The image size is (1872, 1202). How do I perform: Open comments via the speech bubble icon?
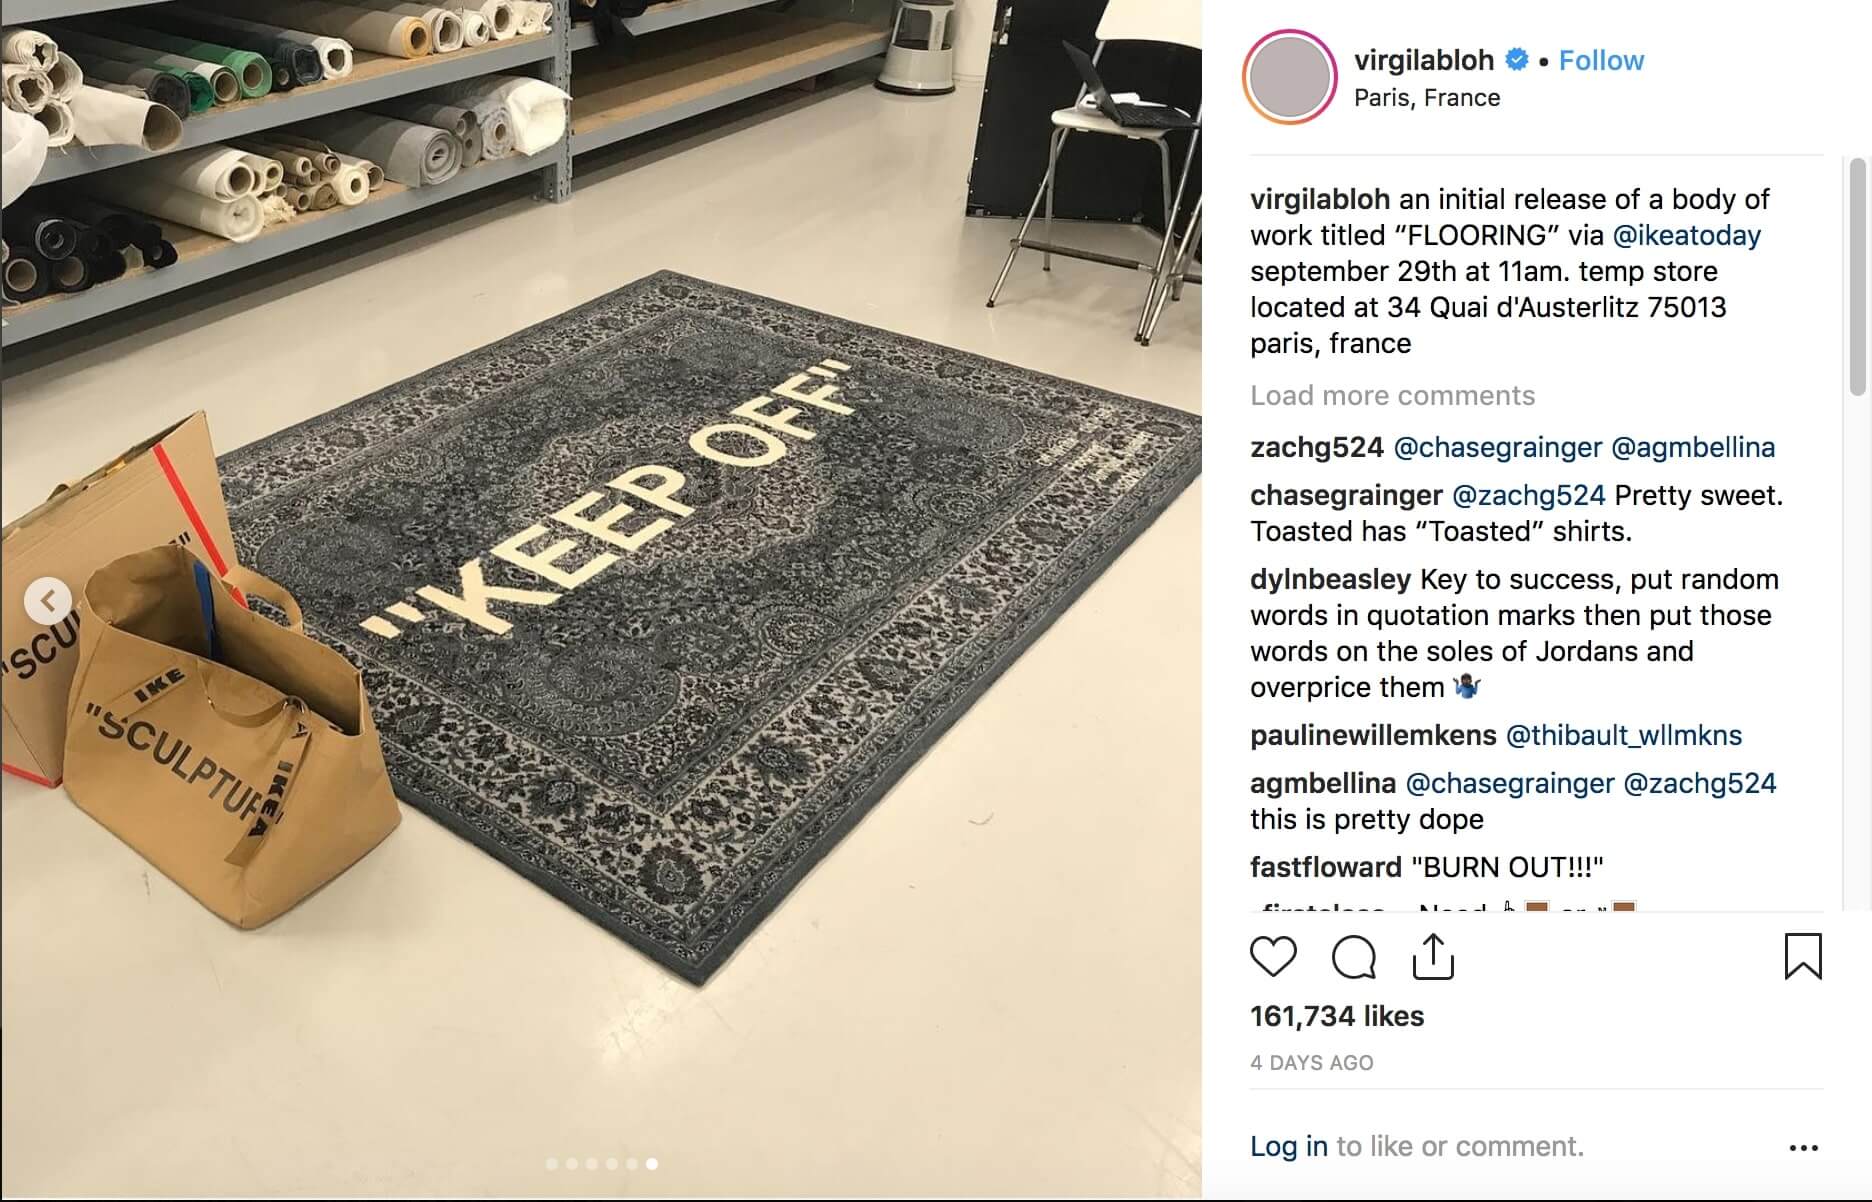[x=1354, y=957]
